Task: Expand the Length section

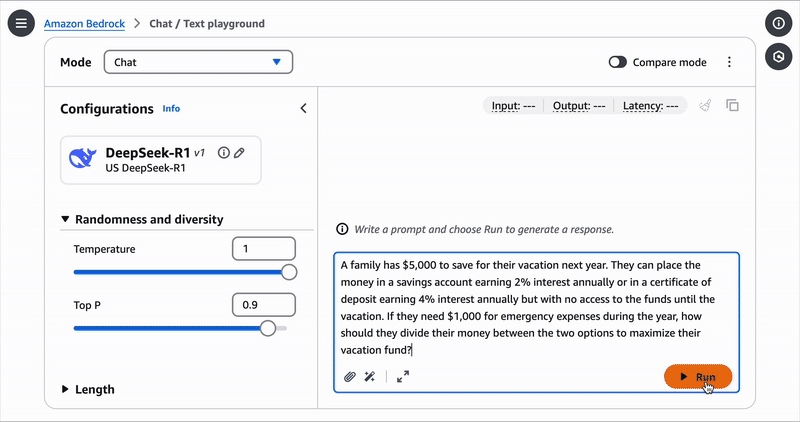Action: click(66, 389)
